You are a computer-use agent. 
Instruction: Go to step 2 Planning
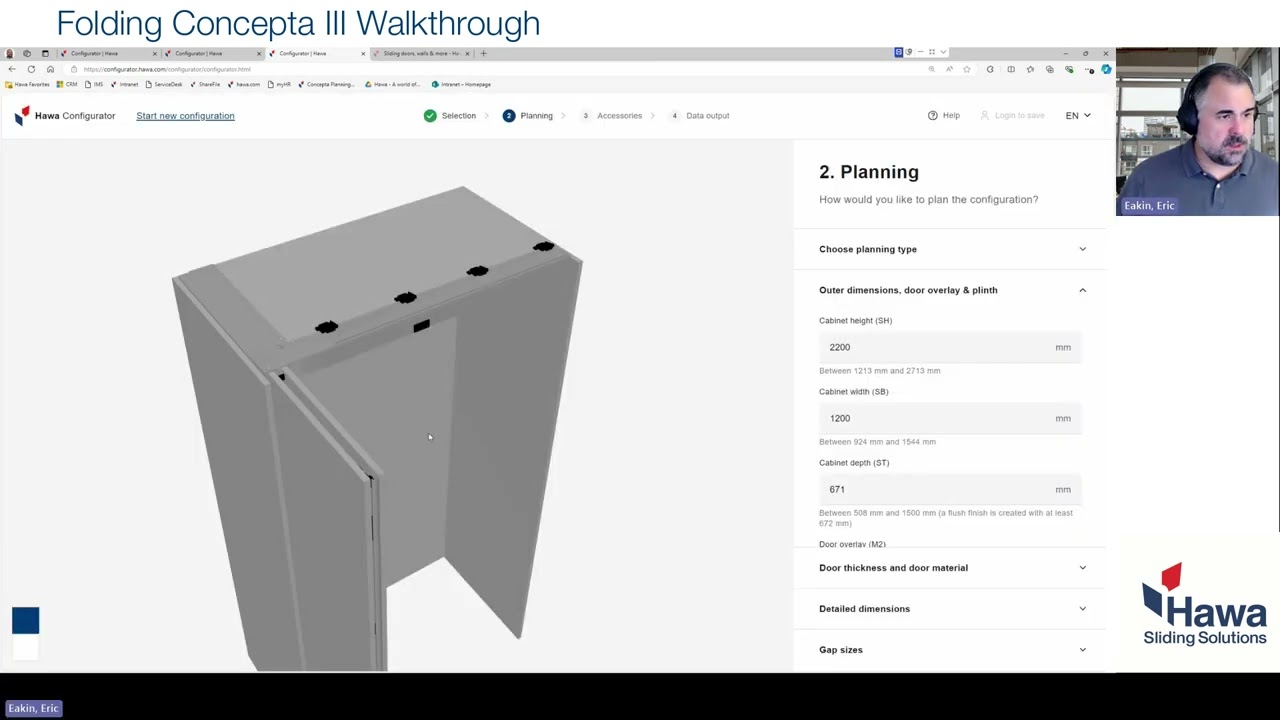pyautogui.click(x=528, y=115)
